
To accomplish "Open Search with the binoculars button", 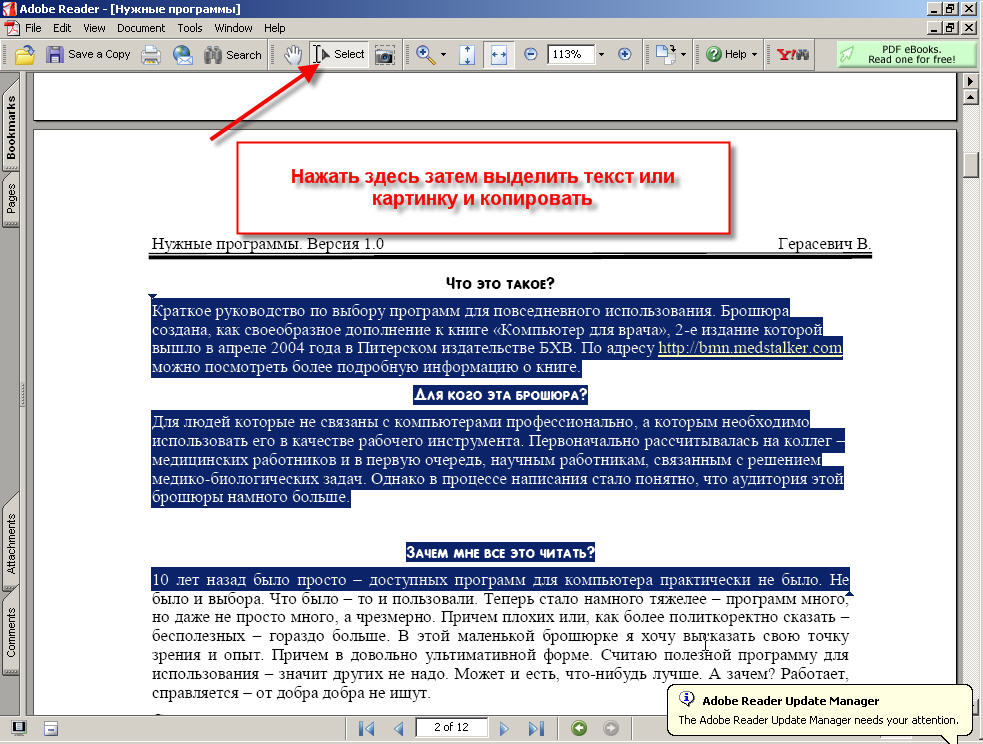I will (233, 55).
